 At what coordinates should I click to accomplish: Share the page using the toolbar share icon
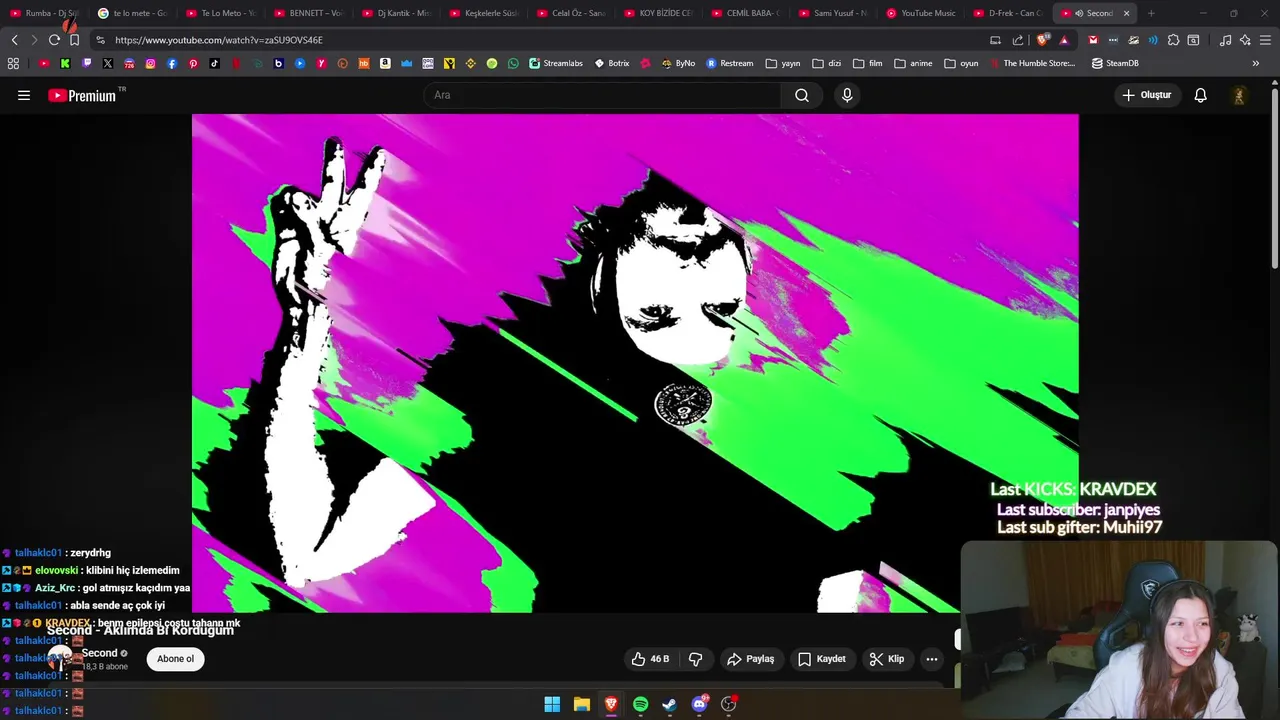pos(1018,40)
